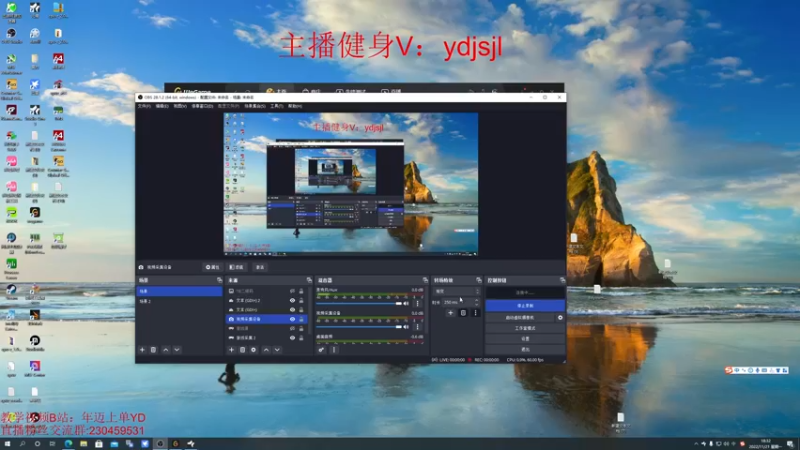Open the 帮助(H) menu

295,106
